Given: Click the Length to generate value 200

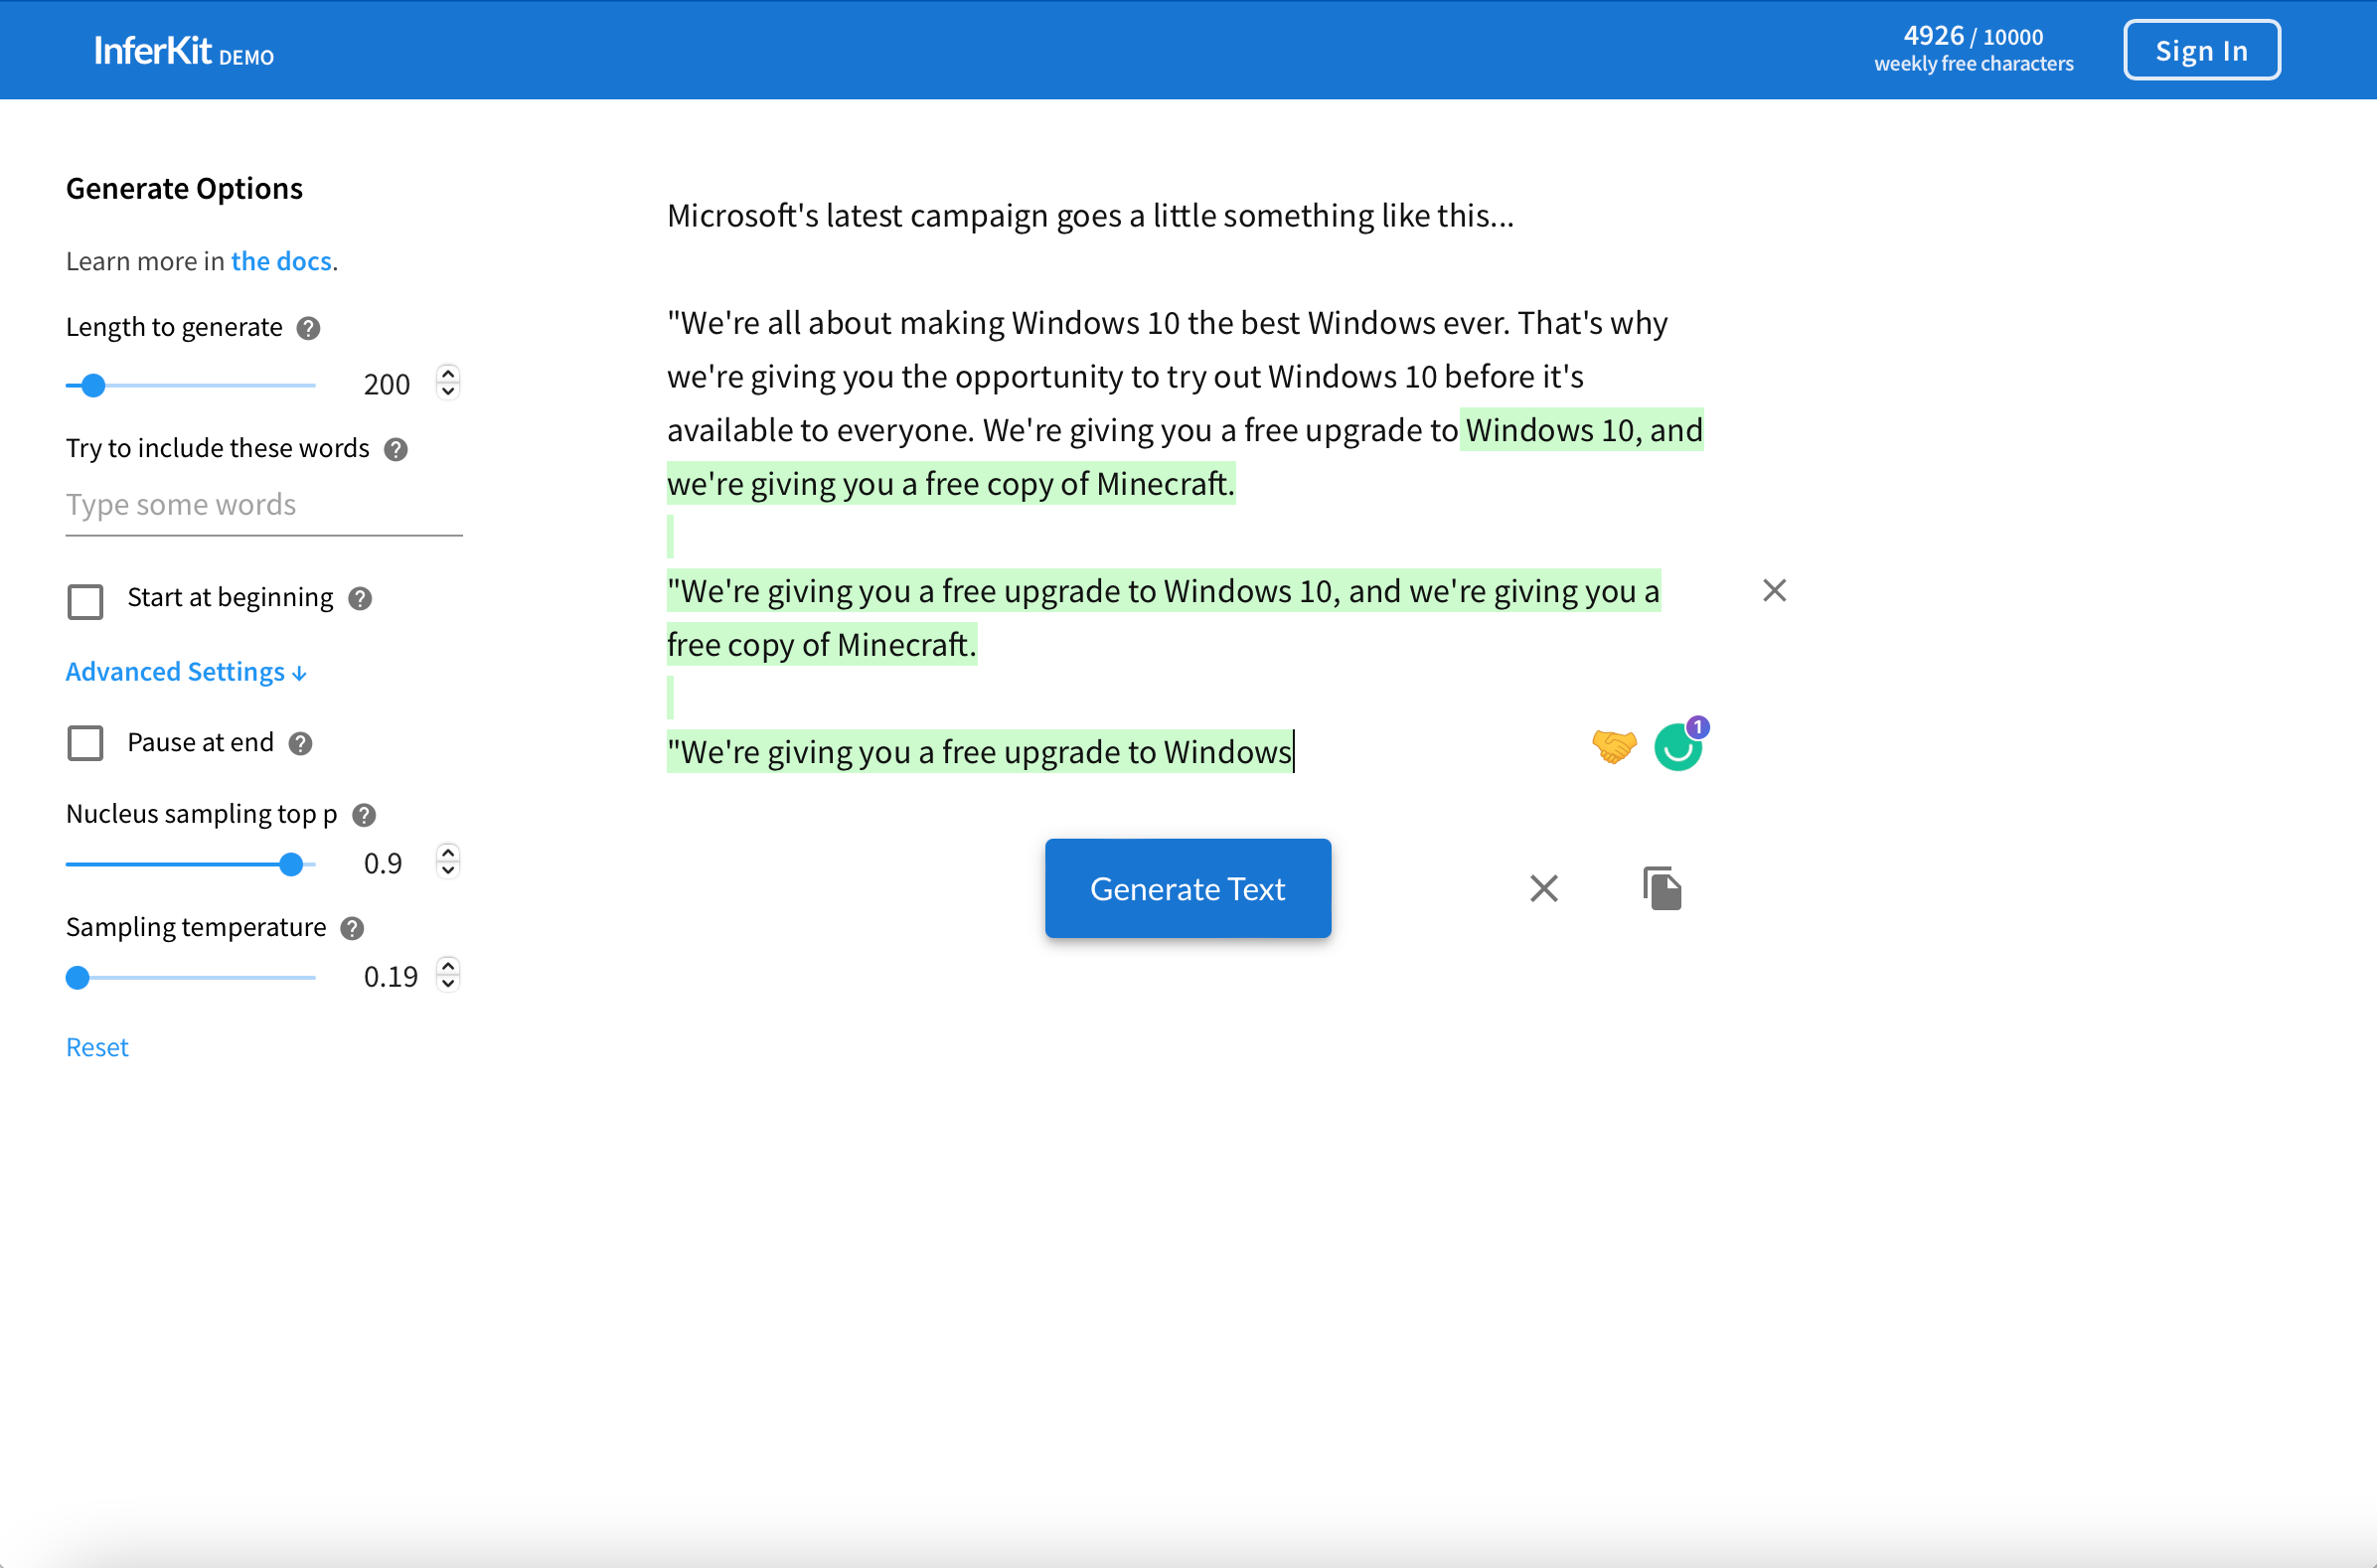Looking at the screenshot, I should pos(387,384).
